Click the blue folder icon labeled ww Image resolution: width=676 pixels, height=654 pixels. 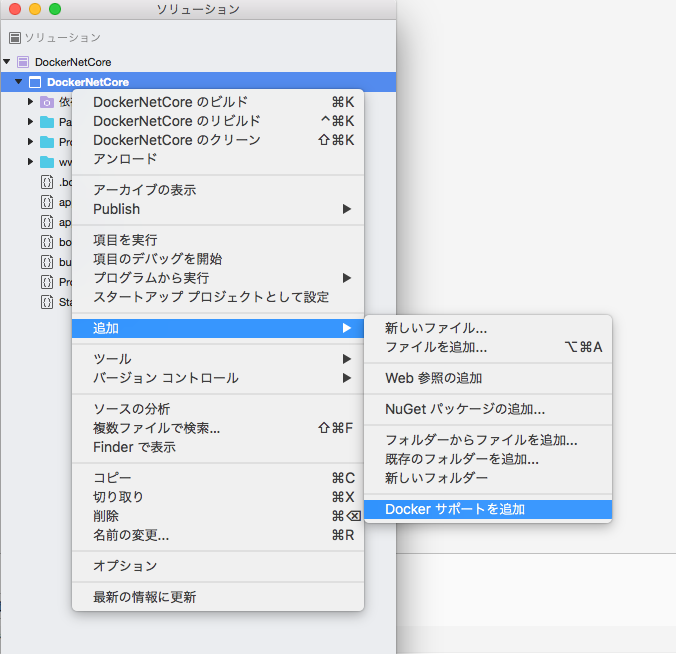pos(47,162)
